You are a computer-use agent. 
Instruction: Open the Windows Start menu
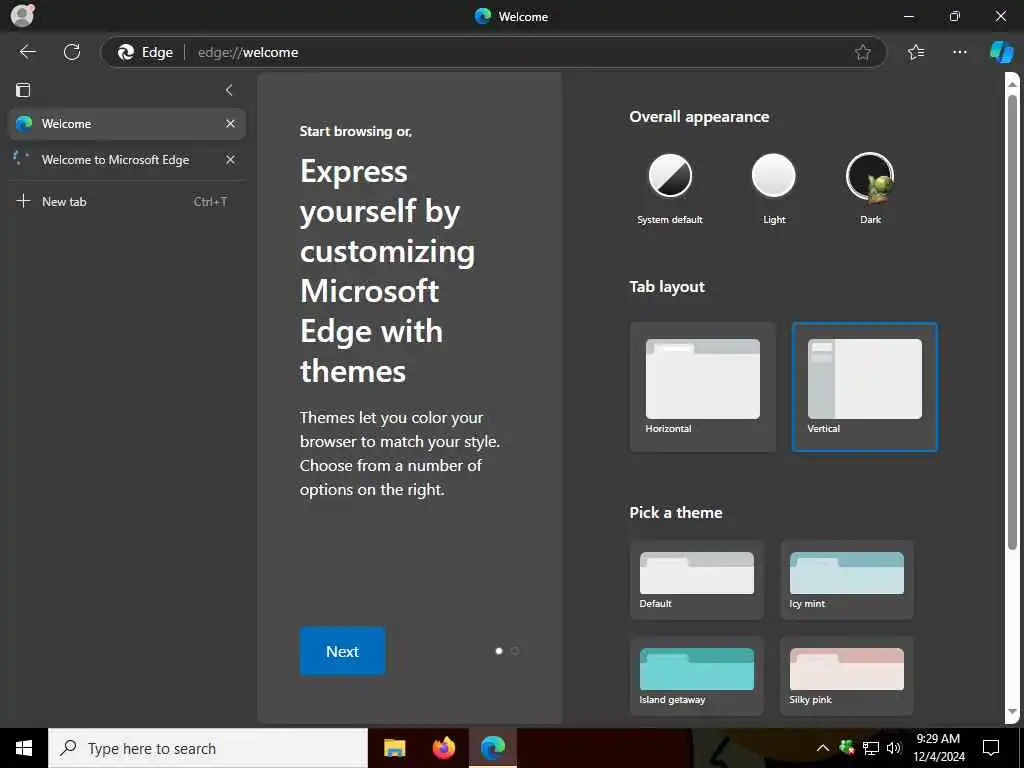(x=24, y=748)
